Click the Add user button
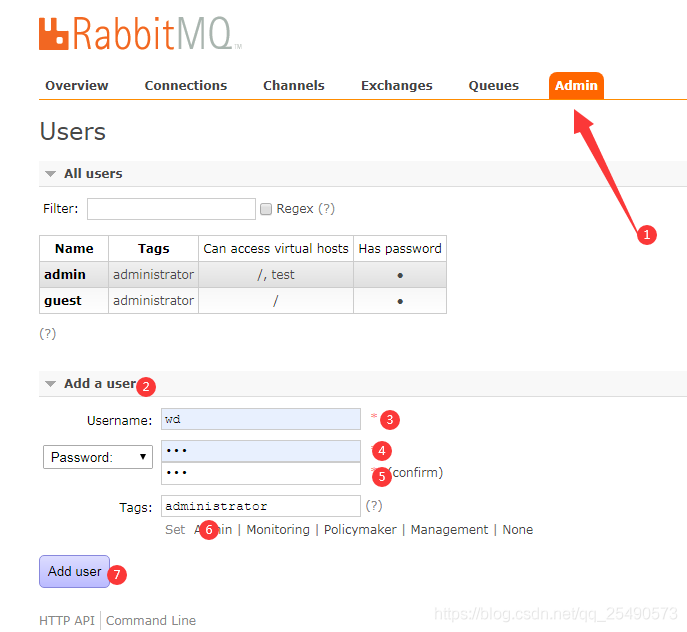 [x=74, y=572]
